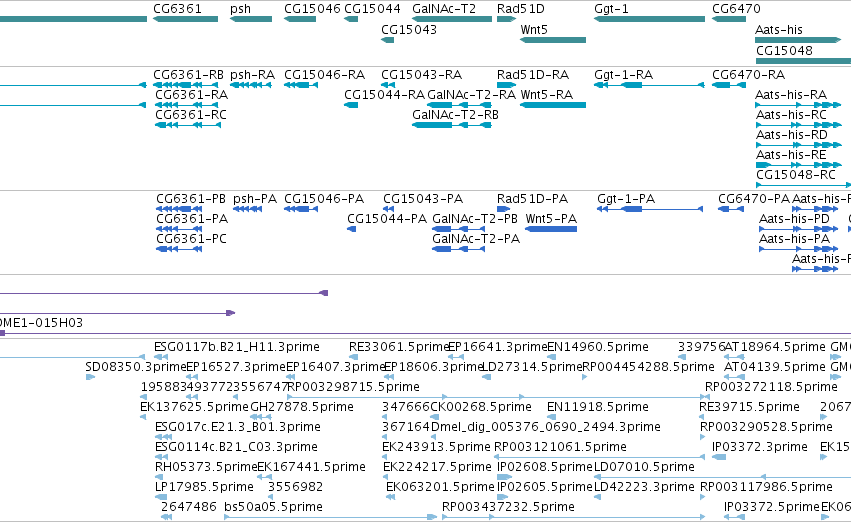Select the psh-RA transcript label
Viewport: 851px width, 522px height.
point(252,74)
